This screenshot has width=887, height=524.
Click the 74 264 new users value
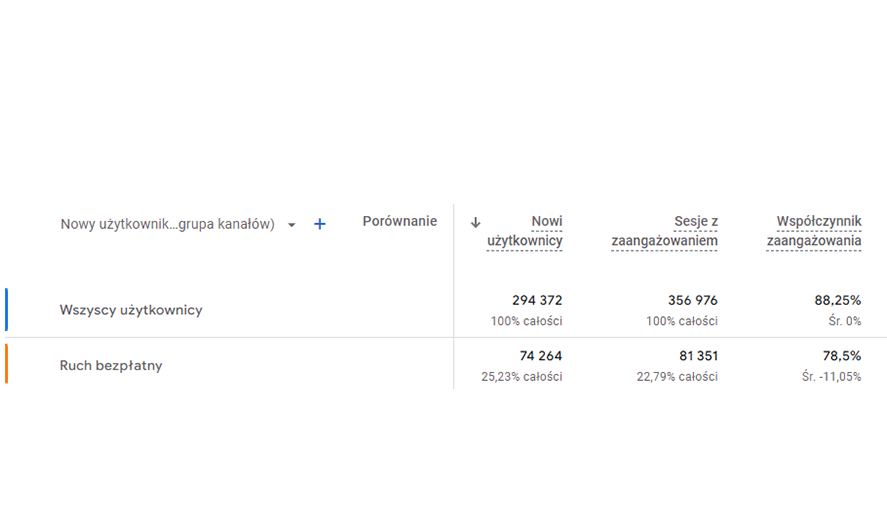tap(540, 356)
